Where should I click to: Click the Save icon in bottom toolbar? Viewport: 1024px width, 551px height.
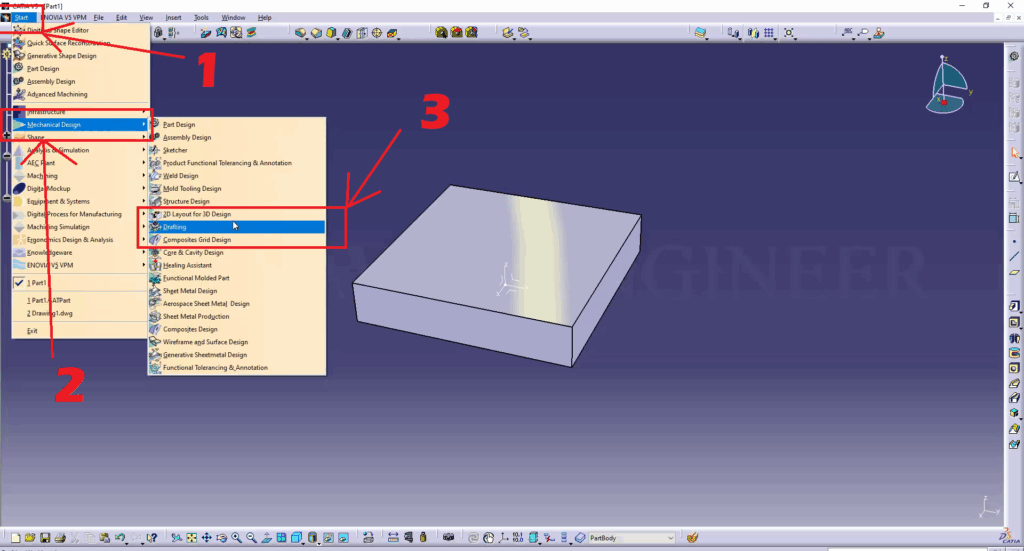click(45, 538)
